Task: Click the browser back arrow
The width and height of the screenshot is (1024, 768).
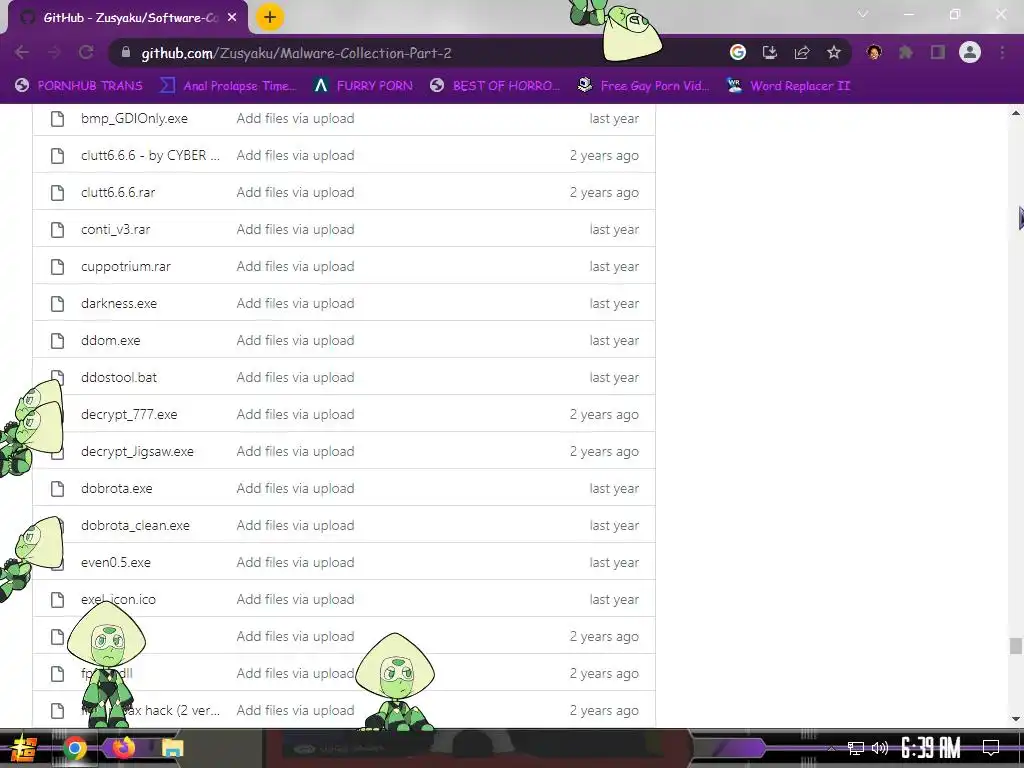Action: tap(22, 53)
